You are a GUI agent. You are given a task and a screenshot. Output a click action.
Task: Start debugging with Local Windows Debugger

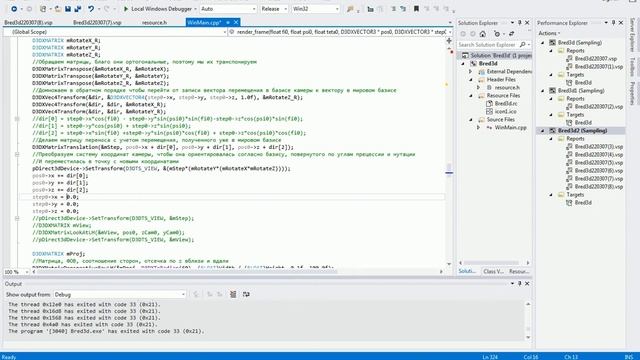click(x=158, y=9)
